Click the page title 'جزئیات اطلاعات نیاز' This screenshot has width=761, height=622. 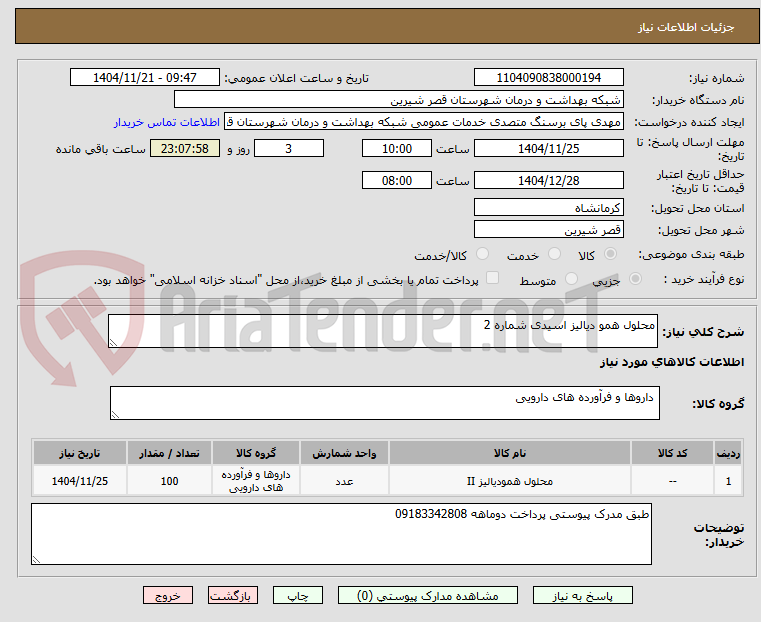686,27
